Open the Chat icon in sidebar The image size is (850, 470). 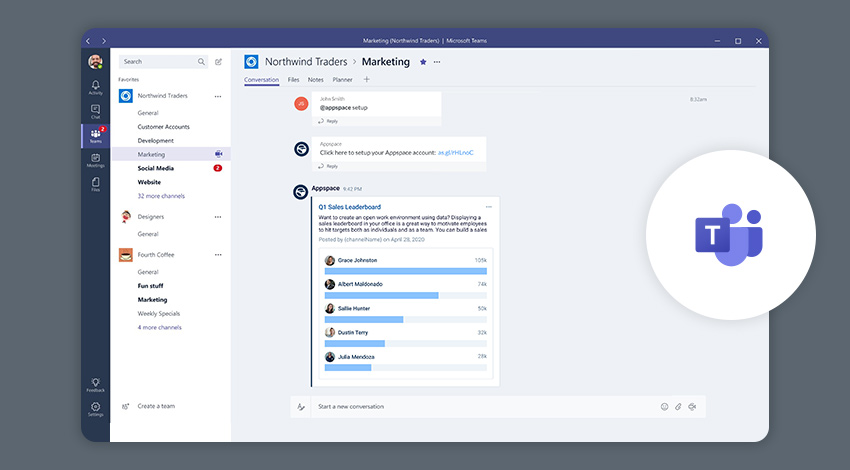click(x=95, y=111)
